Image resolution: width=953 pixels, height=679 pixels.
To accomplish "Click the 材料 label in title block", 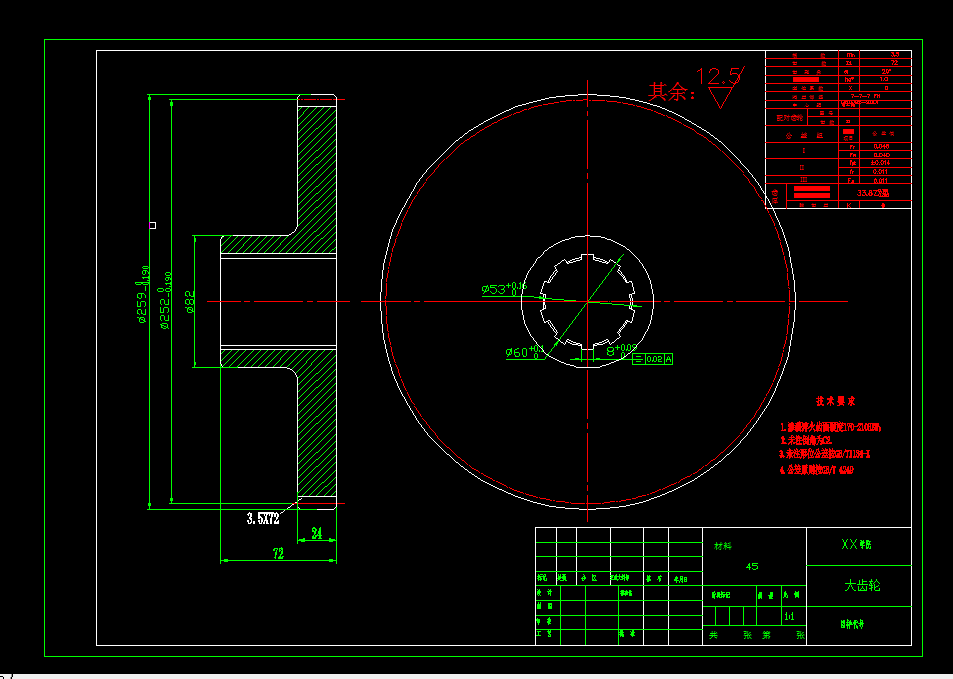I will (723, 546).
